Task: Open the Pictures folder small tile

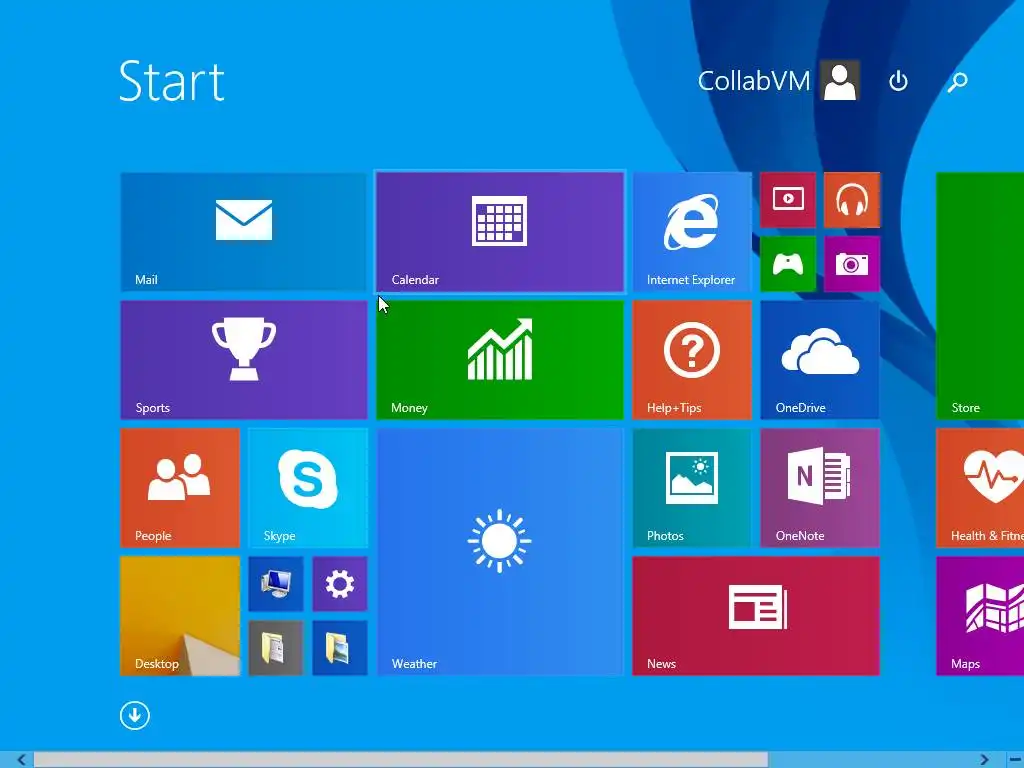Action: [x=340, y=647]
